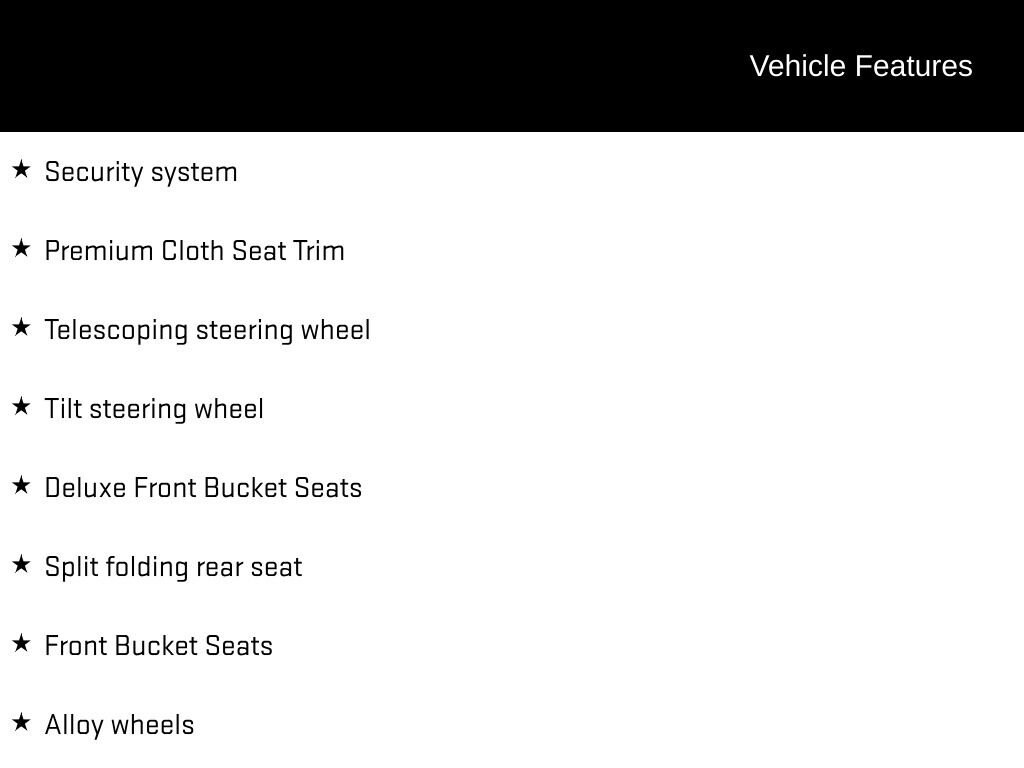Click the black header banner
This screenshot has height=768, width=1024.
click(512, 66)
